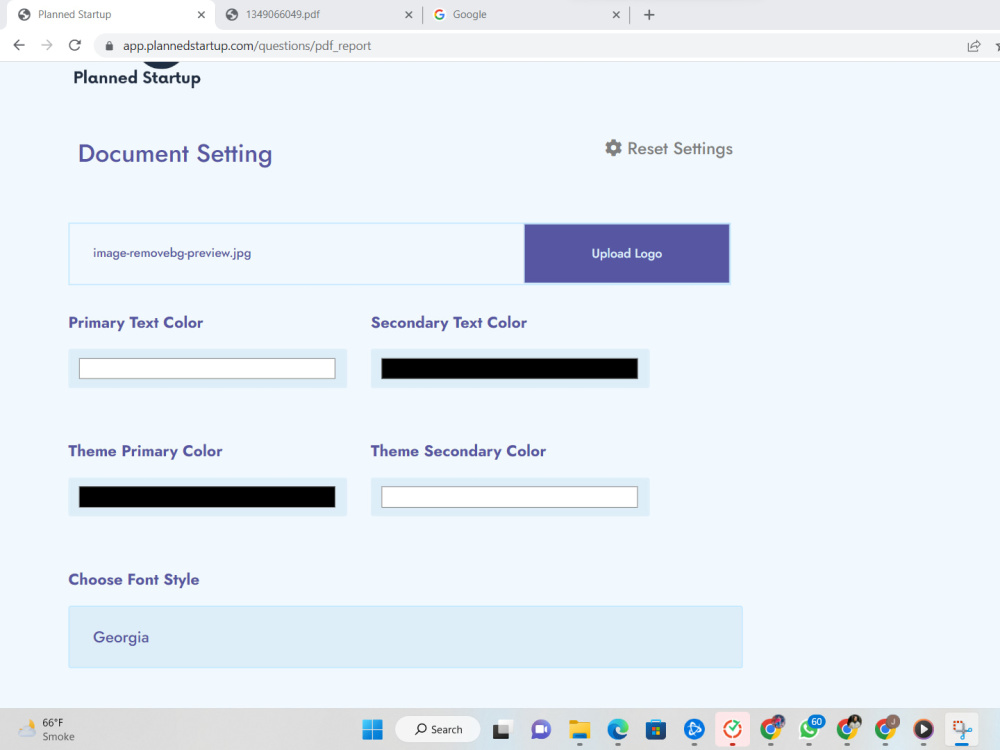Open the first Chrome profile taskbar icon
The width and height of the screenshot is (1000, 750).
(x=771, y=728)
